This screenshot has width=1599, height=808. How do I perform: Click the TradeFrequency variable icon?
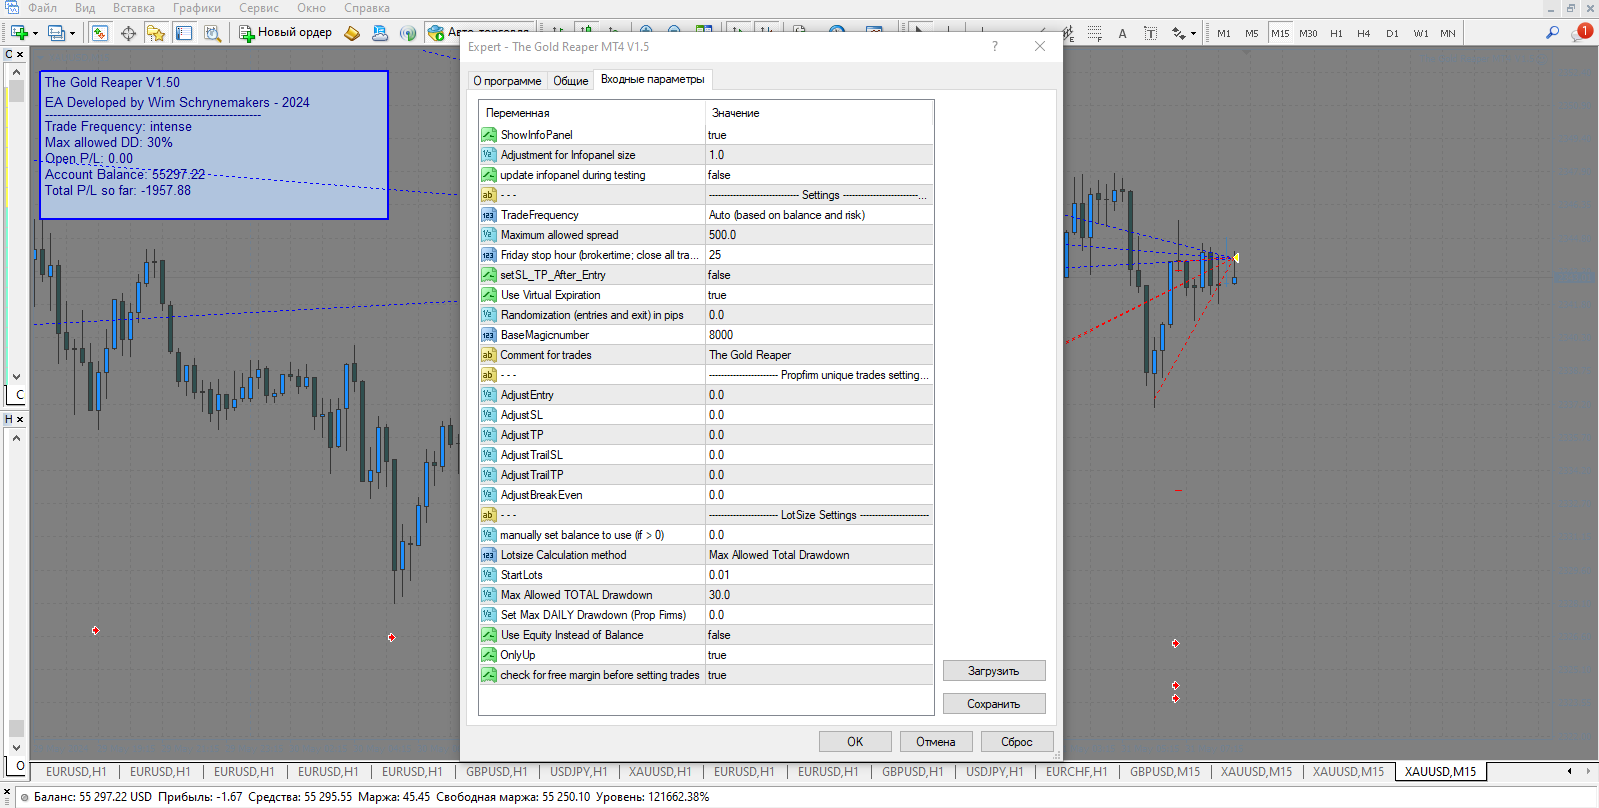(x=489, y=215)
